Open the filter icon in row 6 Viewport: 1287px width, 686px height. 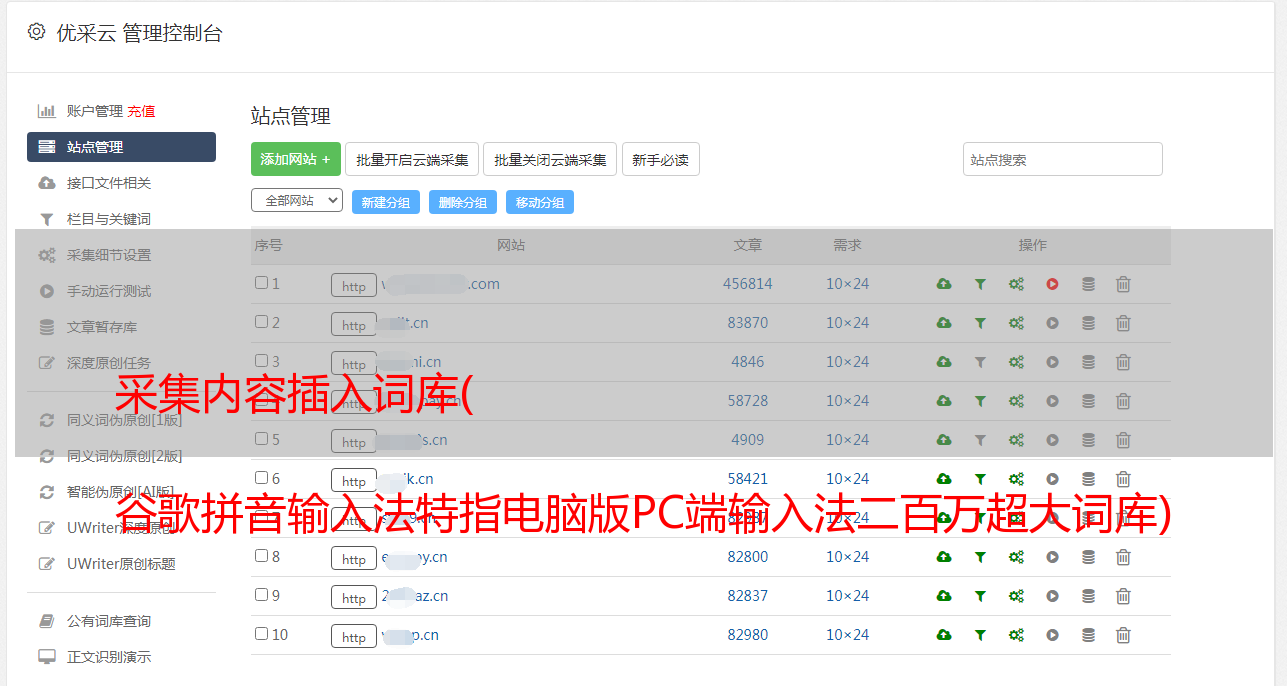(x=980, y=479)
